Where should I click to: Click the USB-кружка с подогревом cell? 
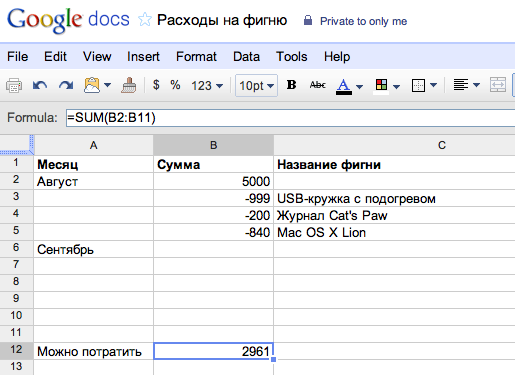(x=394, y=198)
